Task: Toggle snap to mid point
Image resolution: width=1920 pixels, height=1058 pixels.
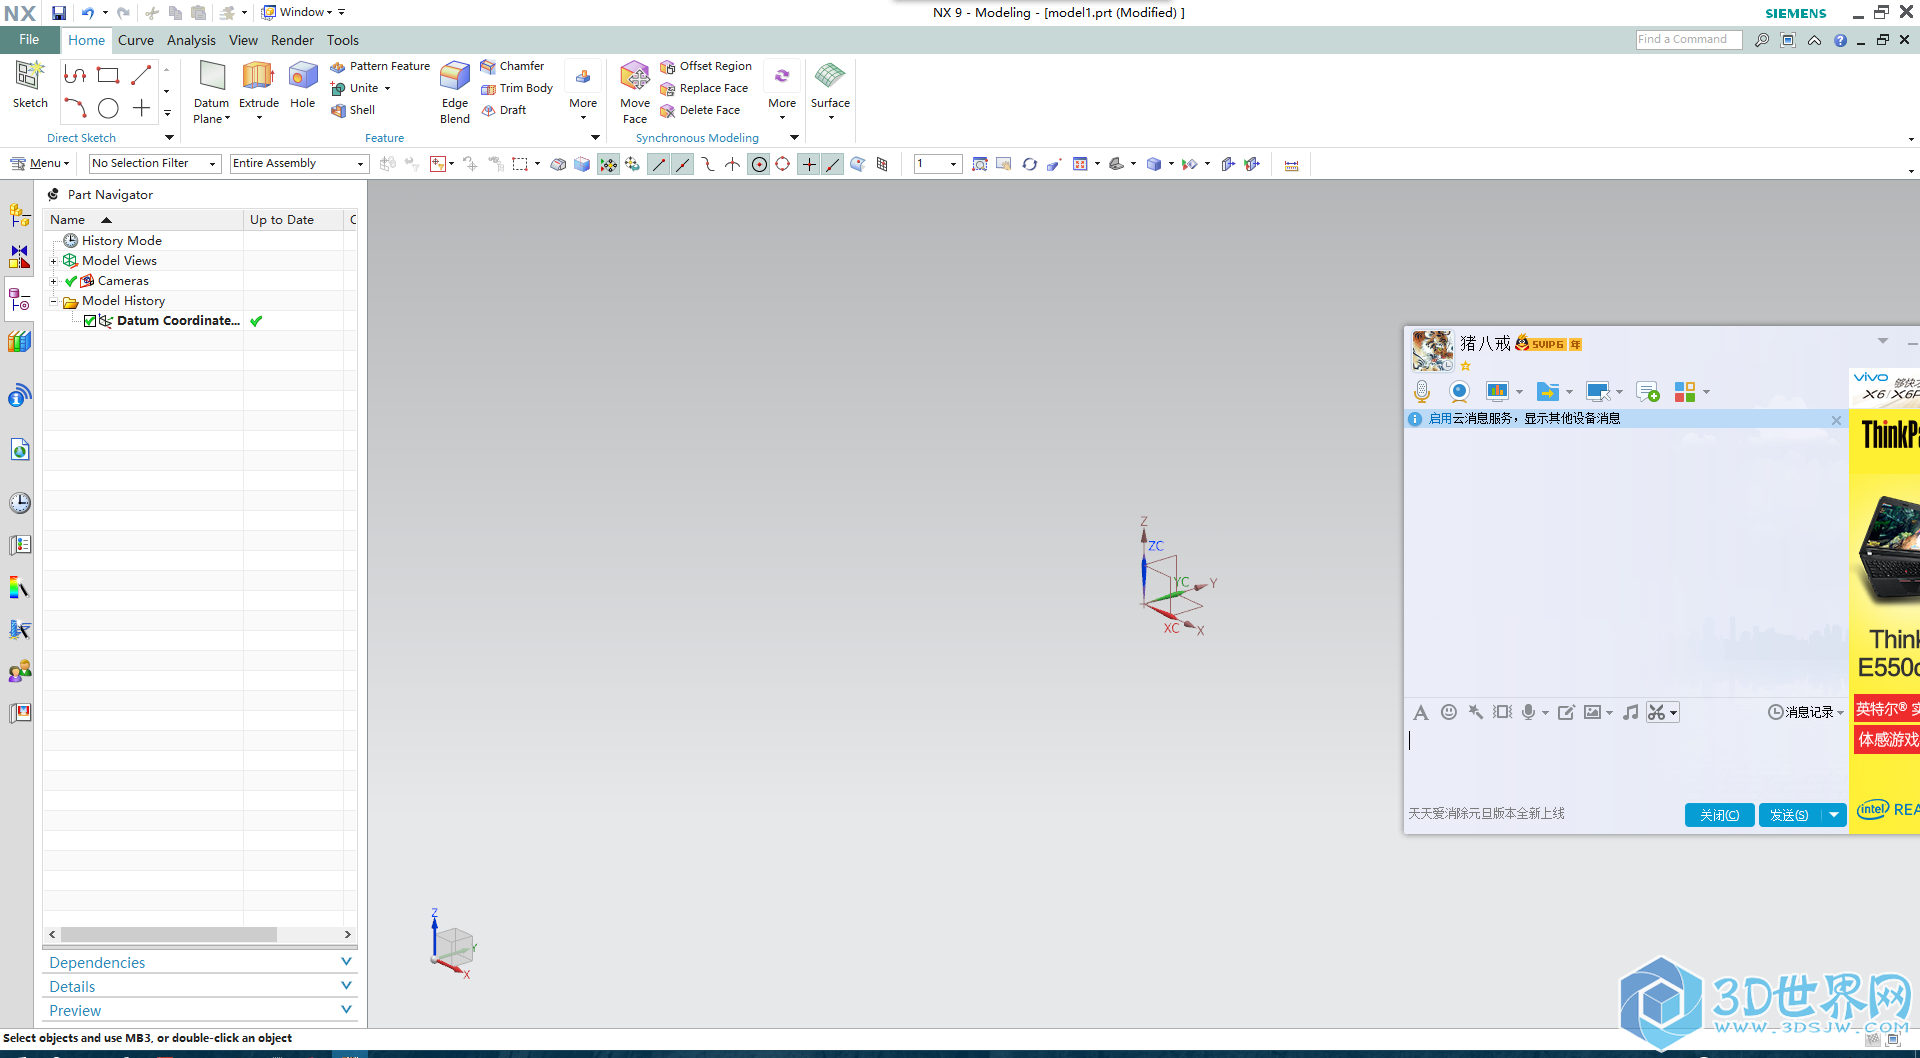Action: (x=682, y=164)
